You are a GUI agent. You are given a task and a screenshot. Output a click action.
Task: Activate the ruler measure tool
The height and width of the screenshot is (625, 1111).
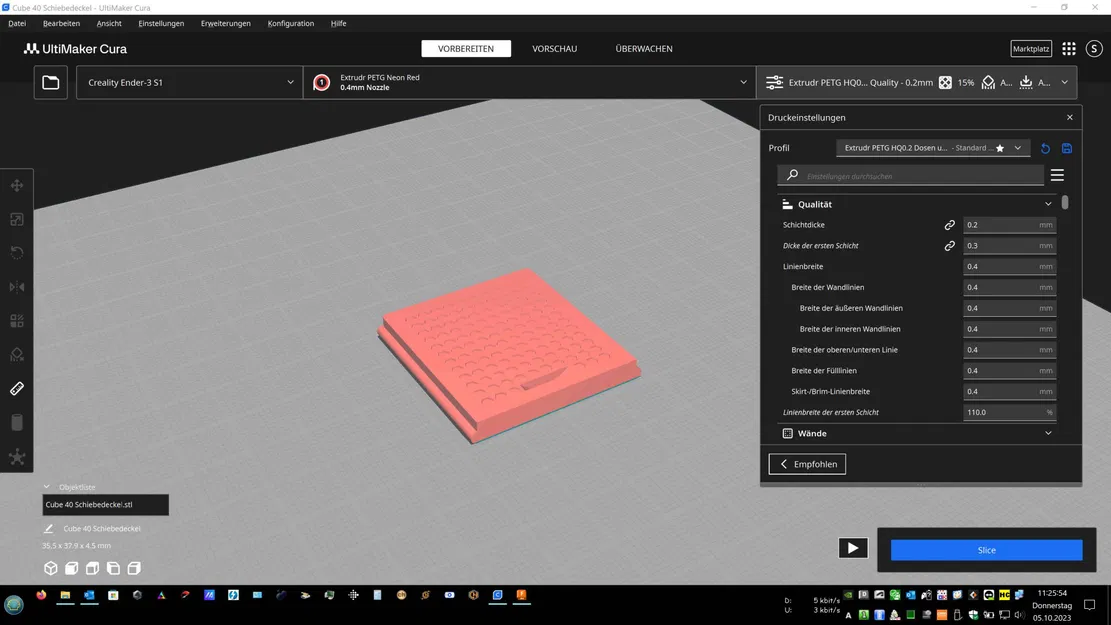click(17, 388)
